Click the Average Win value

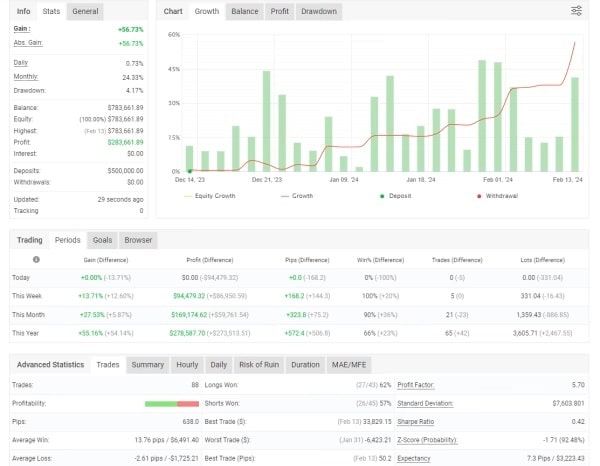[166, 440]
